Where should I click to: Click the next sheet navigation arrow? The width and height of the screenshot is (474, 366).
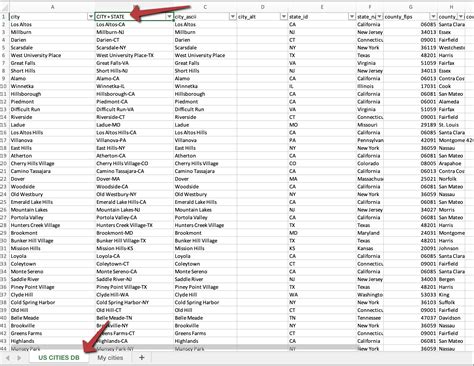coord(19,358)
